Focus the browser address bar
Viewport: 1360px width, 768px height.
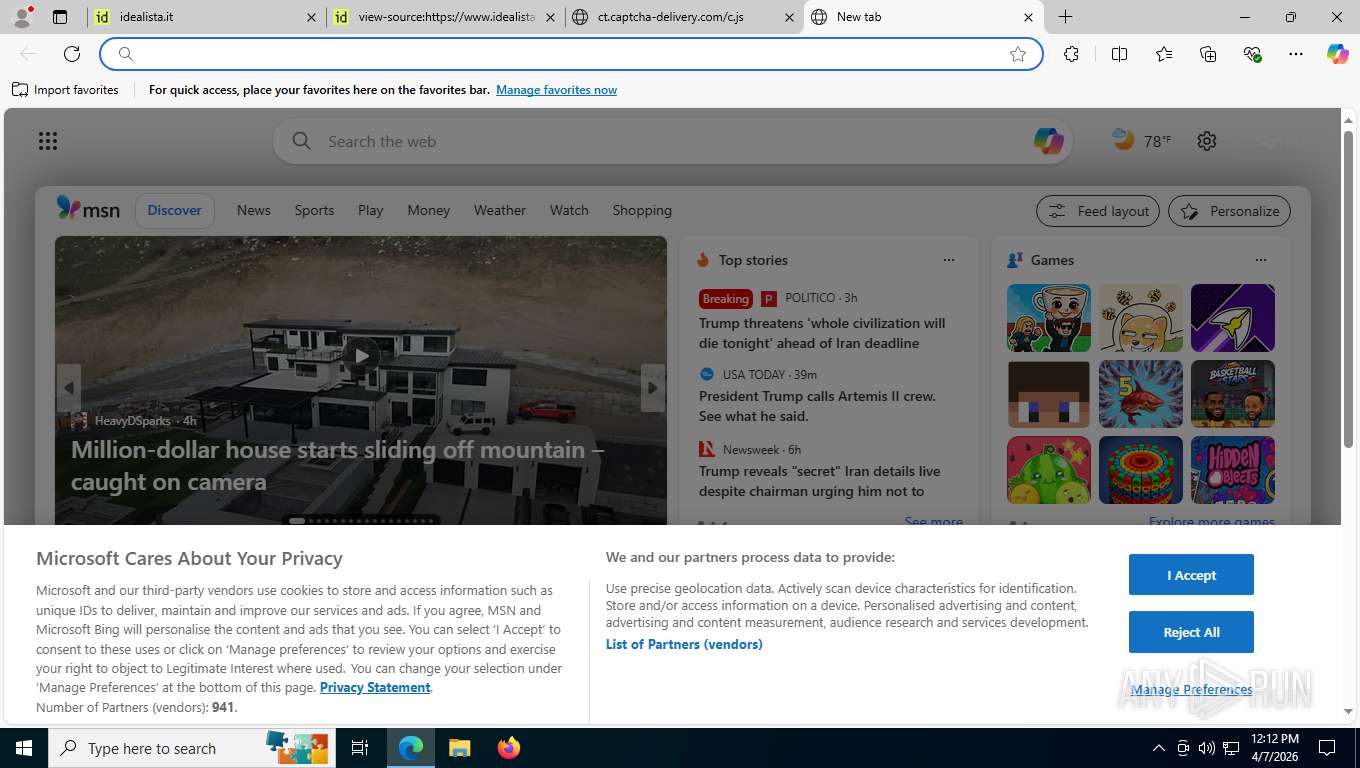[x=570, y=54]
